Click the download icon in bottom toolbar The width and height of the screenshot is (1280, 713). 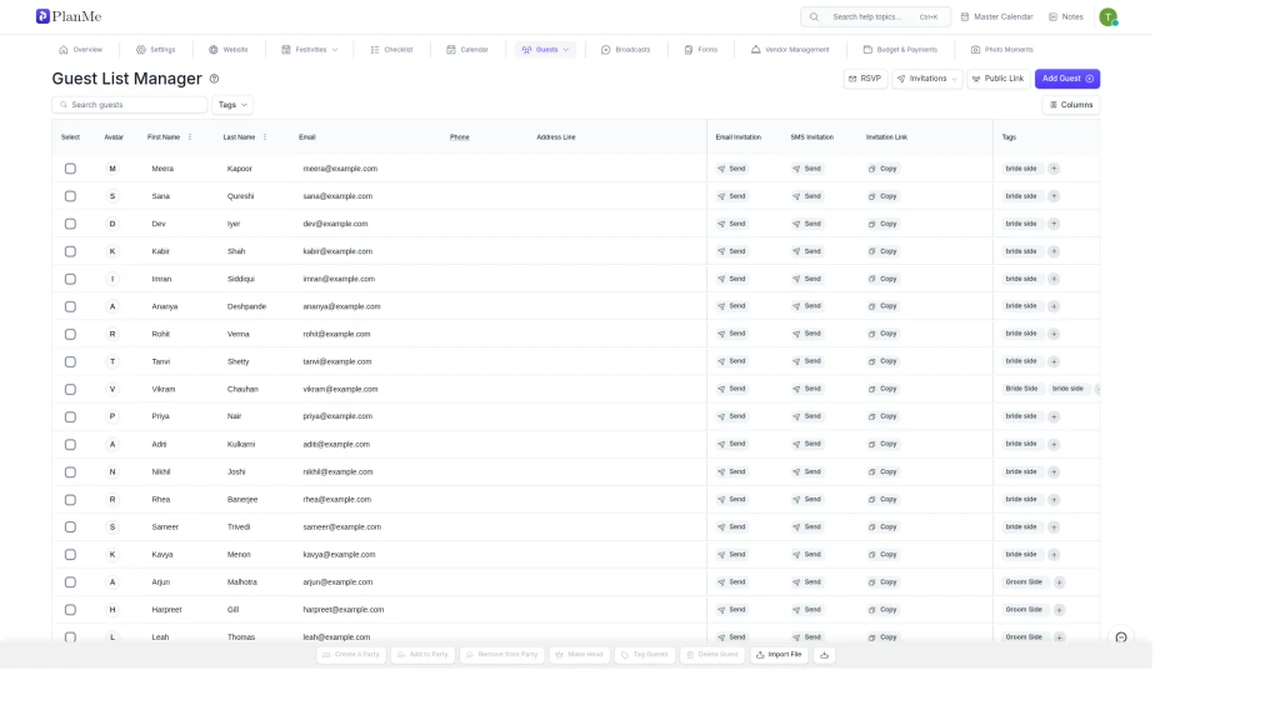825,655
